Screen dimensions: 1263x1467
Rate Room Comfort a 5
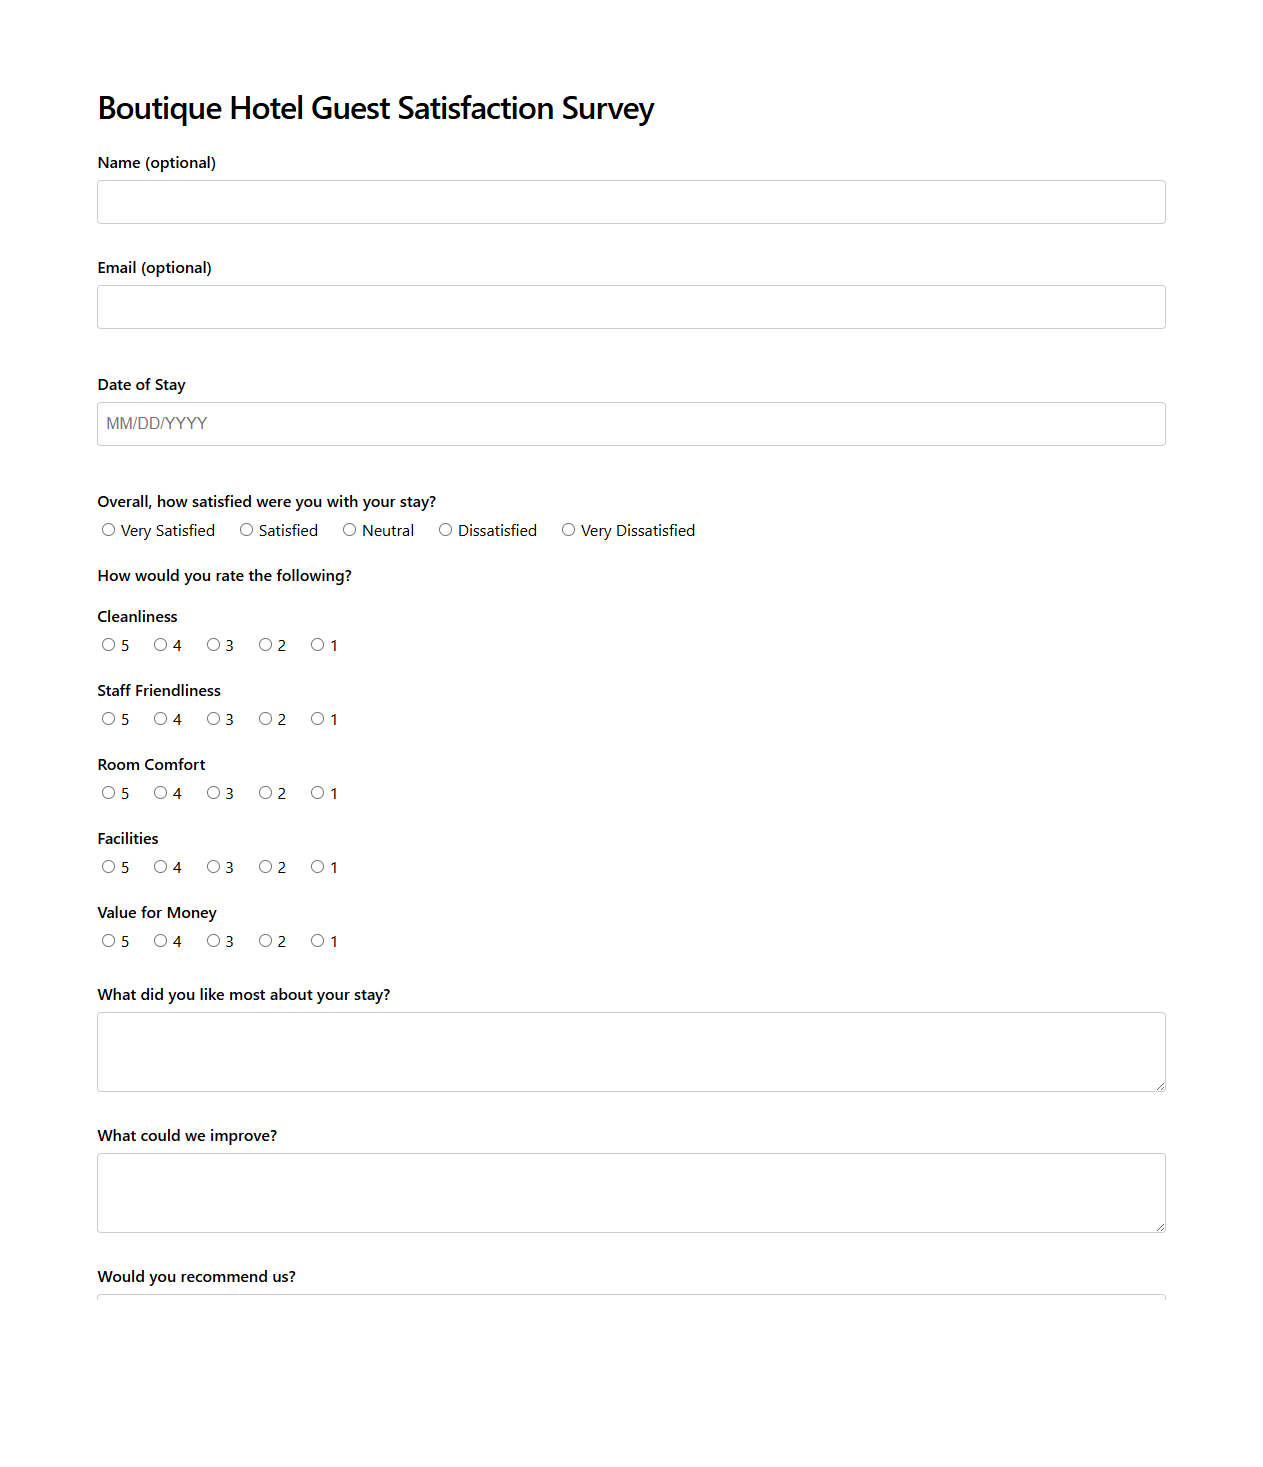point(108,792)
